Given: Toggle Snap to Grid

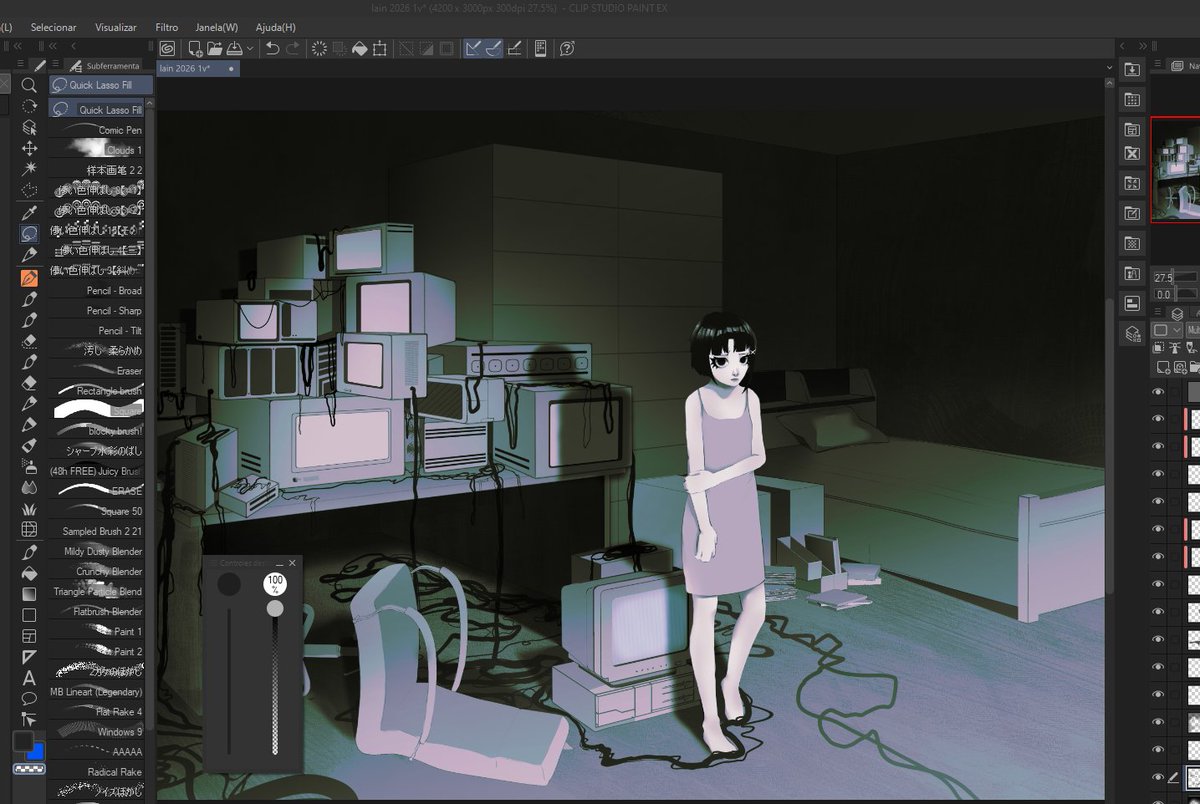Looking at the screenshot, I should 514,48.
